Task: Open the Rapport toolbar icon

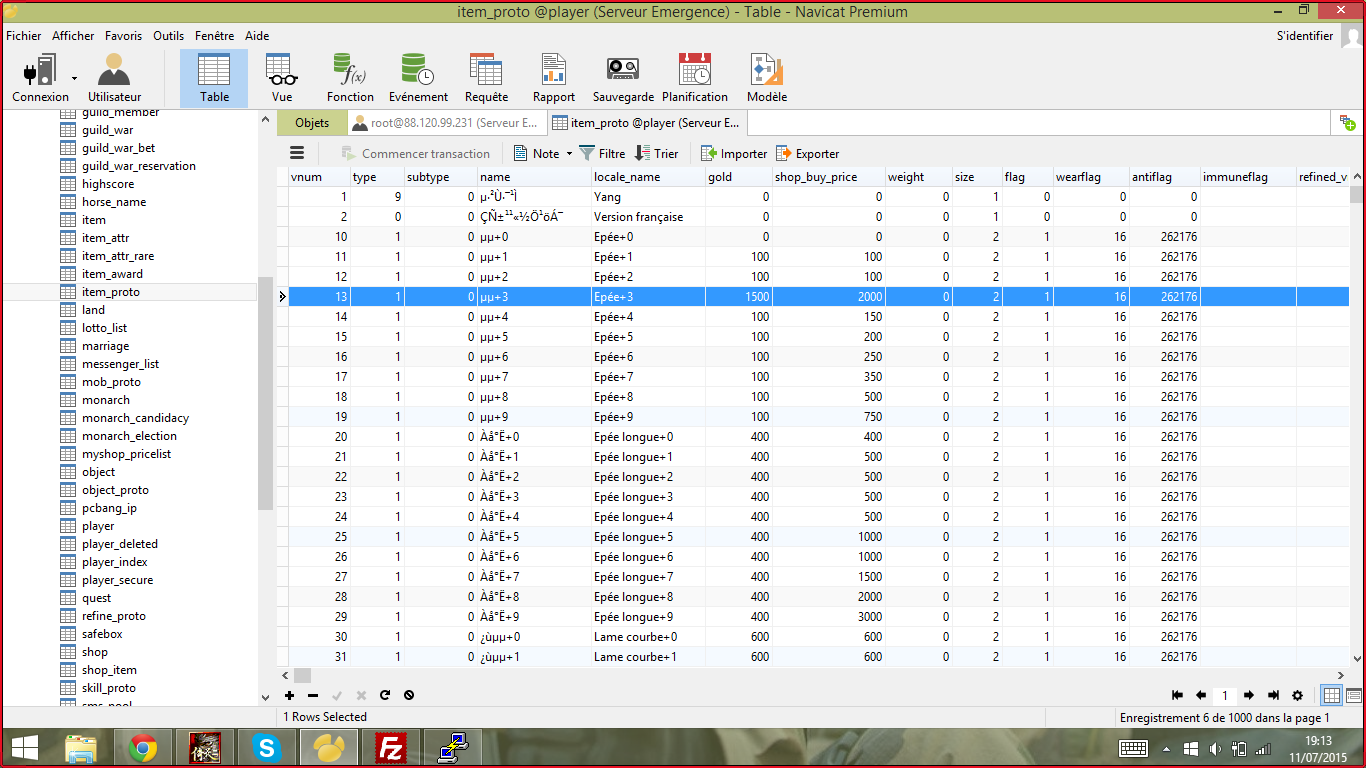Action: click(x=554, y=79)
